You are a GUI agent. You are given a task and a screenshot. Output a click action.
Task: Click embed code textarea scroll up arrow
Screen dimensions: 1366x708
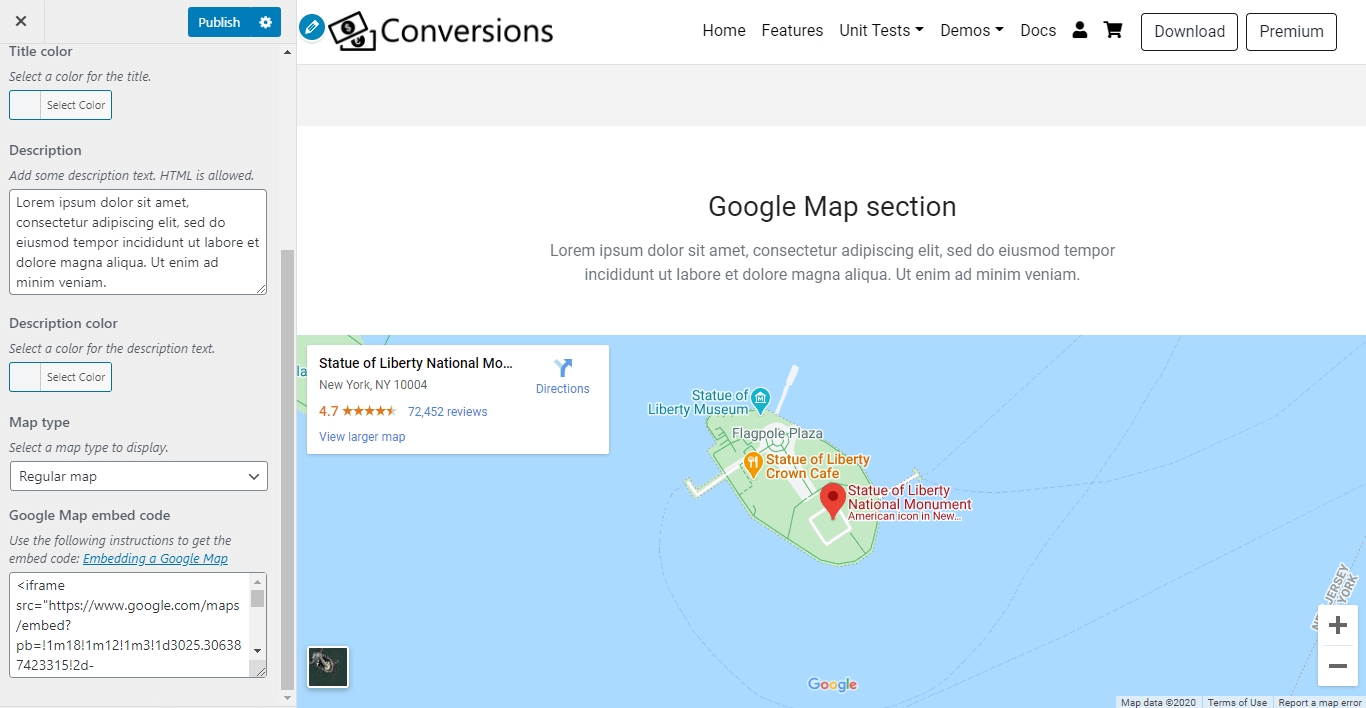(258, 581)
